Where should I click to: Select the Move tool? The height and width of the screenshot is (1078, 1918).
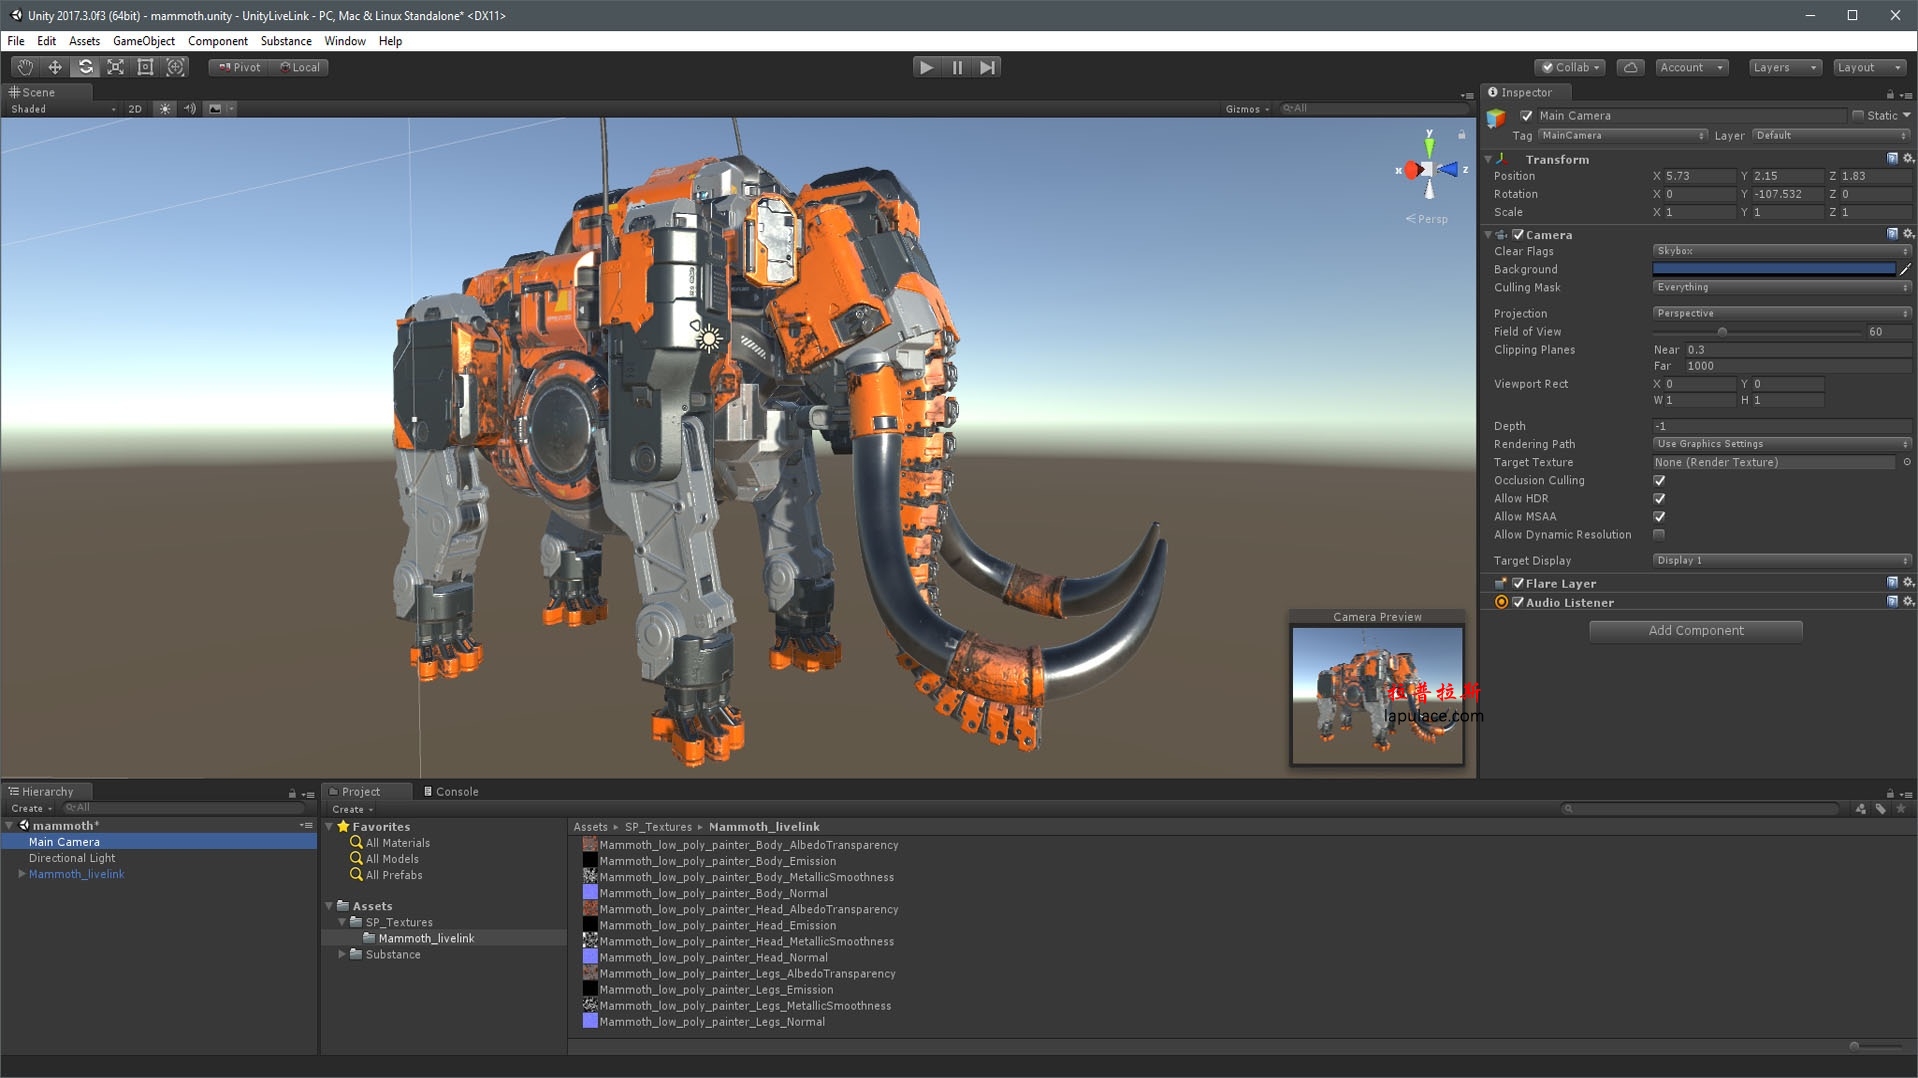click(55, 67)
